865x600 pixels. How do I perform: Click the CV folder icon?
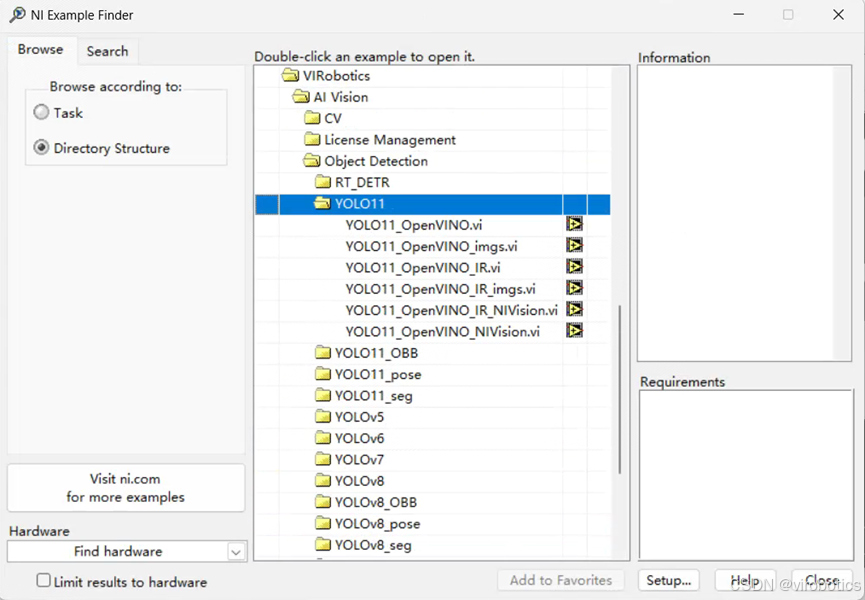tap(312, 118)
